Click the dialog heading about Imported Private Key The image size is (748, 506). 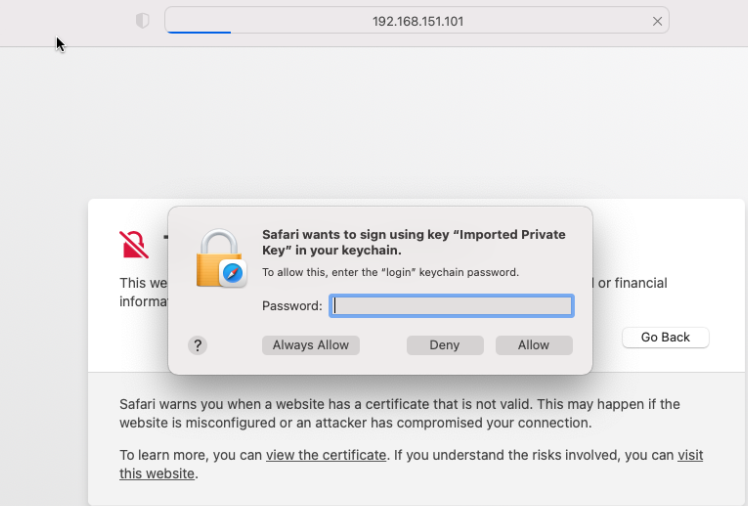414,242
